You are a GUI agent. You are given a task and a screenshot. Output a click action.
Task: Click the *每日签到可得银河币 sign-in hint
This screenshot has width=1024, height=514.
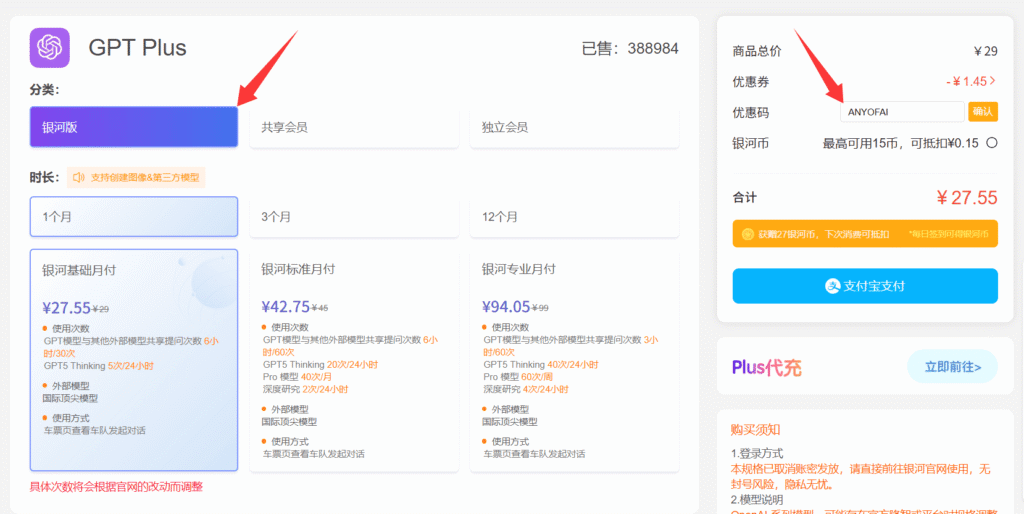[x=948, y=234]
